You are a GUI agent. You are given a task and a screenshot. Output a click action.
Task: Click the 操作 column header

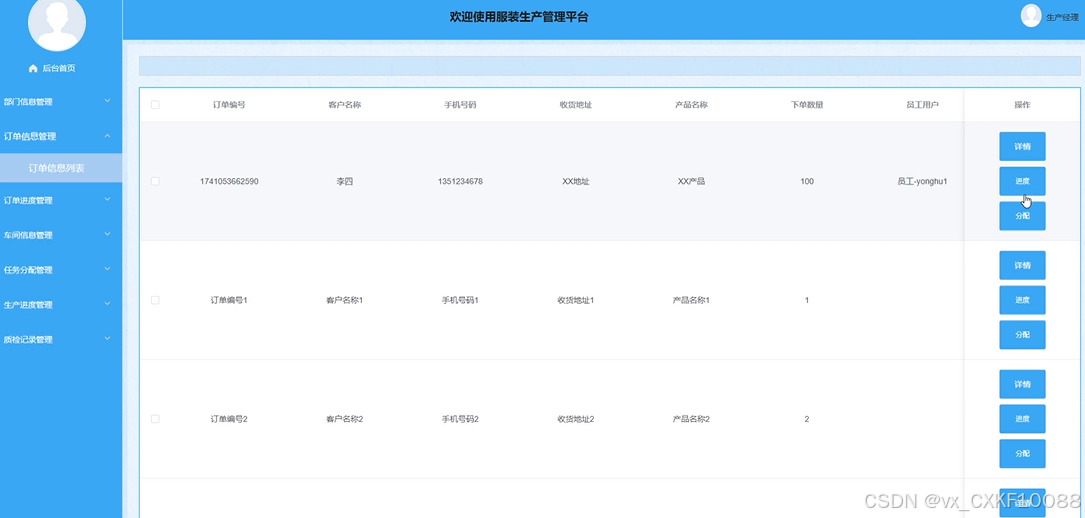tap(1022, 105)
